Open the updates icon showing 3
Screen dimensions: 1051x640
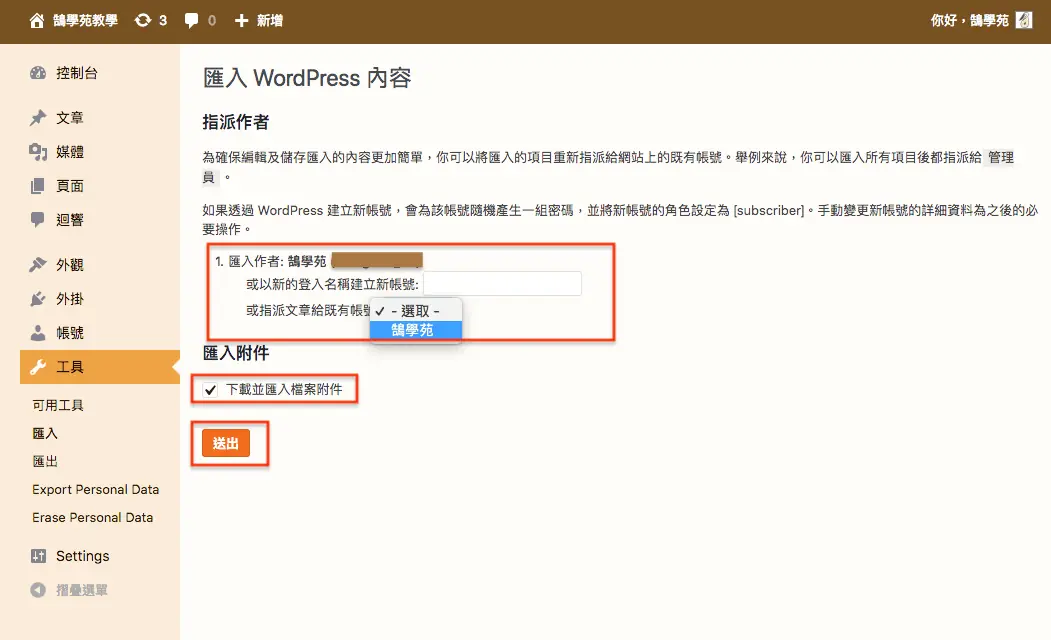click(x=143, y=21)
